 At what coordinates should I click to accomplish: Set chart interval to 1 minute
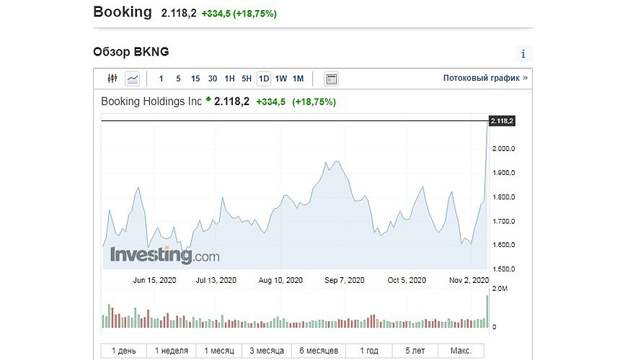click(161, 79)
